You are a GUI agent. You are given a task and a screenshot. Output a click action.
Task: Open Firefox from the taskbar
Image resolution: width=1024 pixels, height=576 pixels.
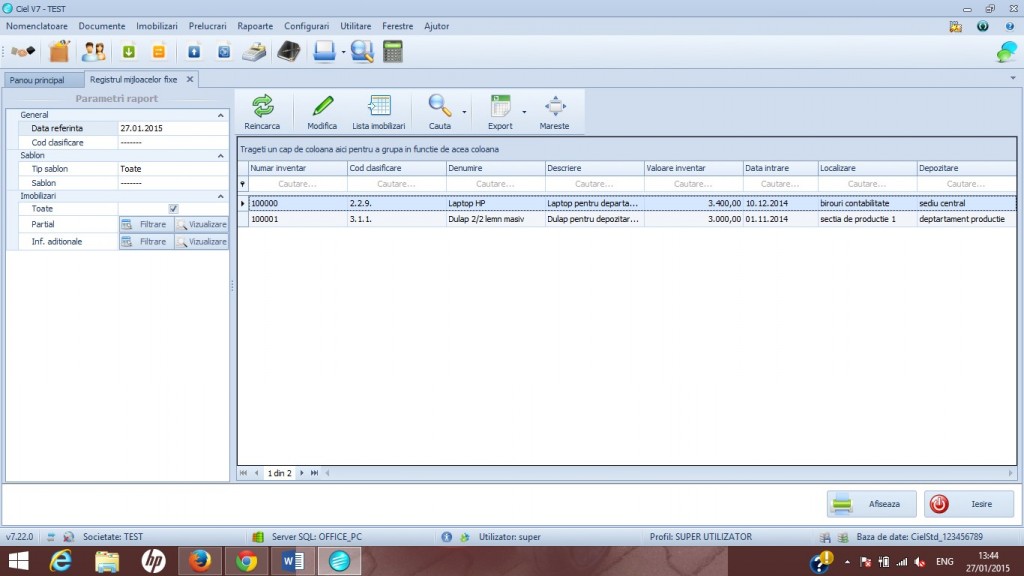[200, 561]
